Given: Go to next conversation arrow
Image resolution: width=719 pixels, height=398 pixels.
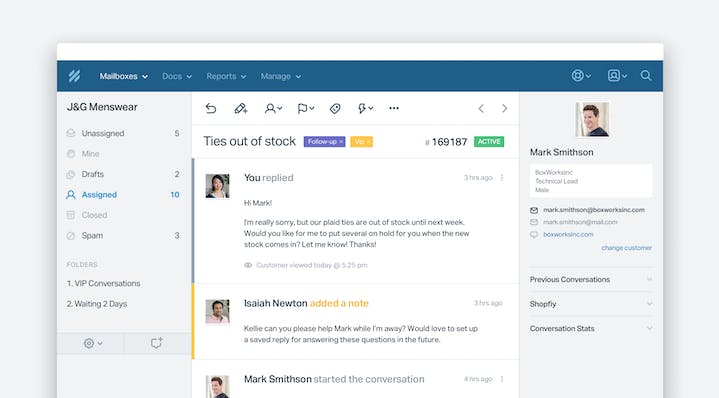Looking at the screenshot, I should click(x=504, y=108).
